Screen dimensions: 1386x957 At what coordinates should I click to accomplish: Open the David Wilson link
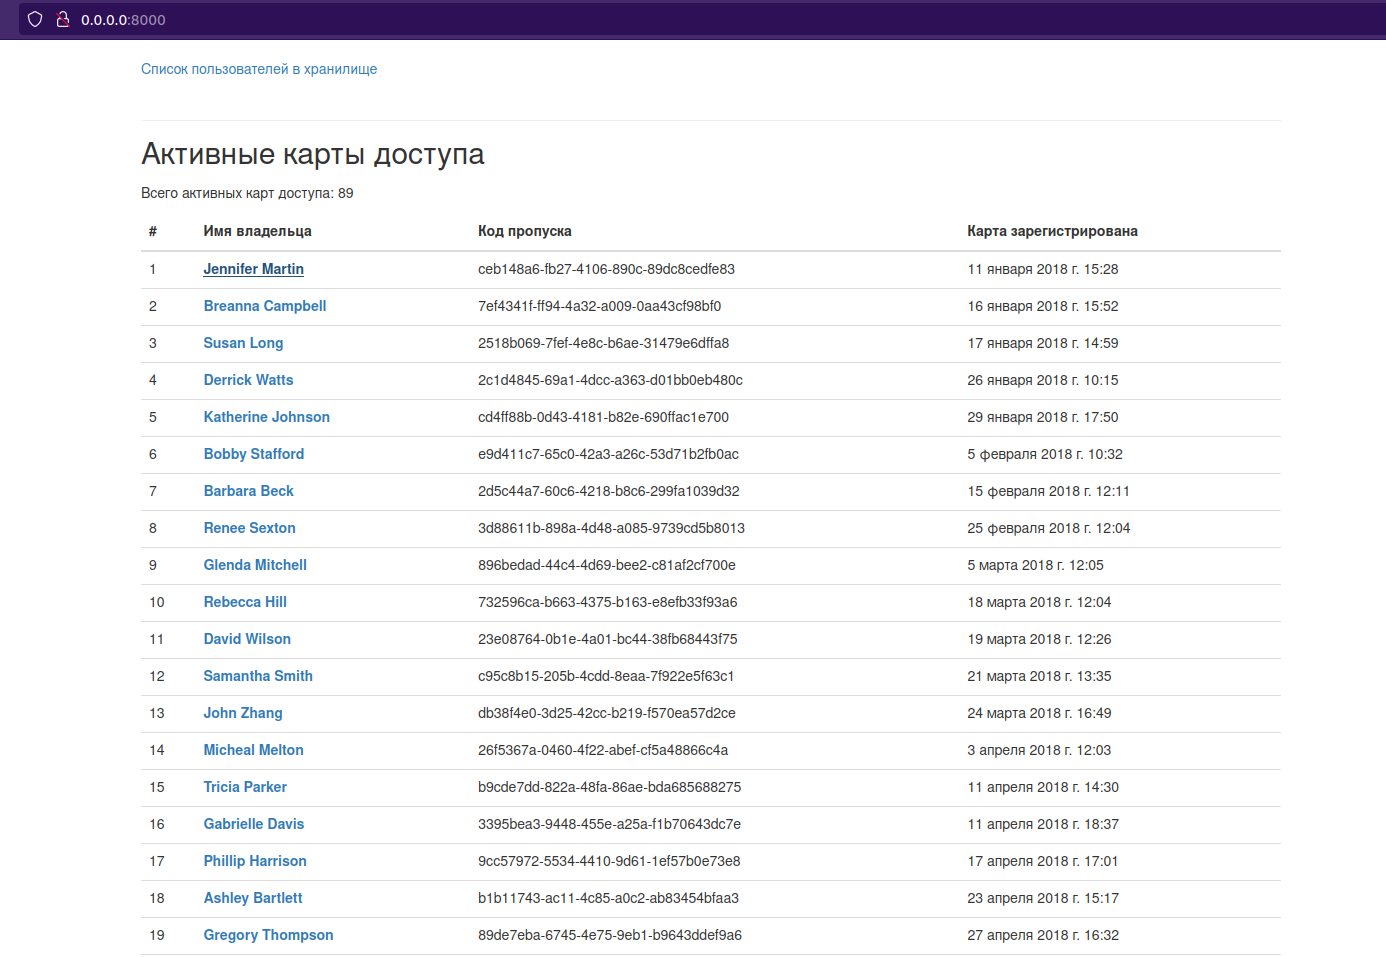(x=246, y=638)
